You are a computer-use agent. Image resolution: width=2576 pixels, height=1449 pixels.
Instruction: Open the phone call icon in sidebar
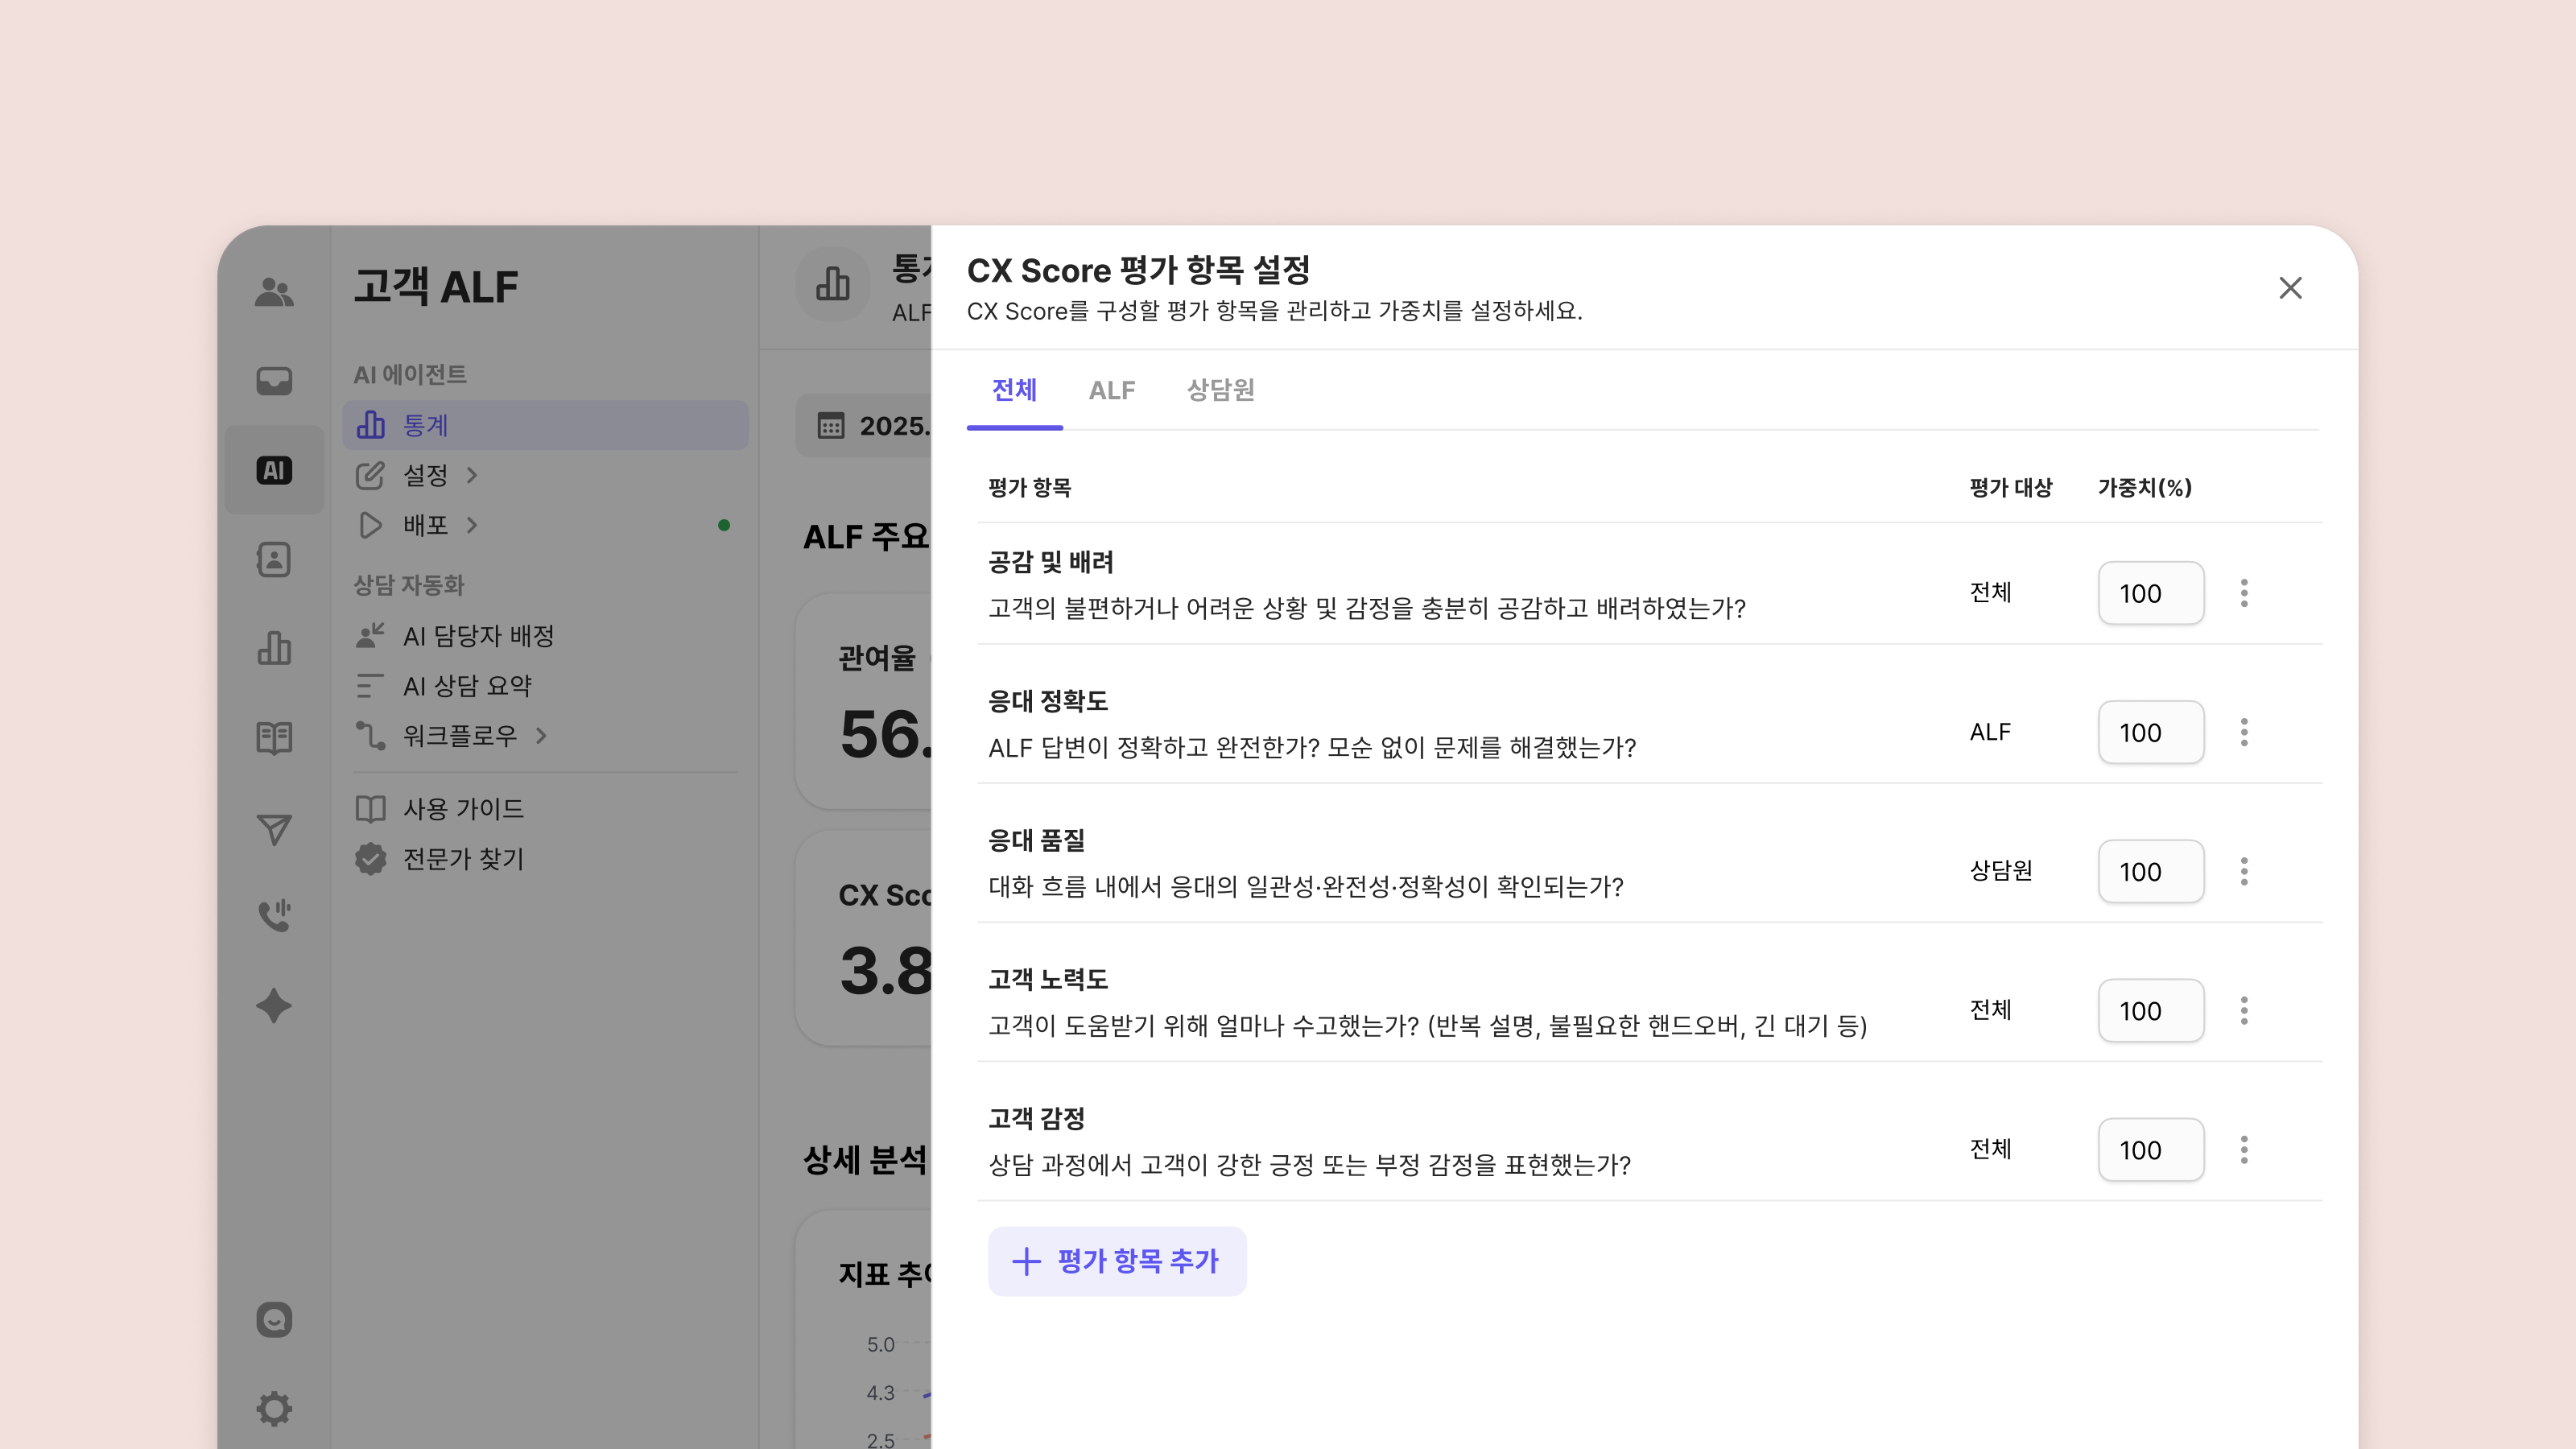click(x=273, y=916)
